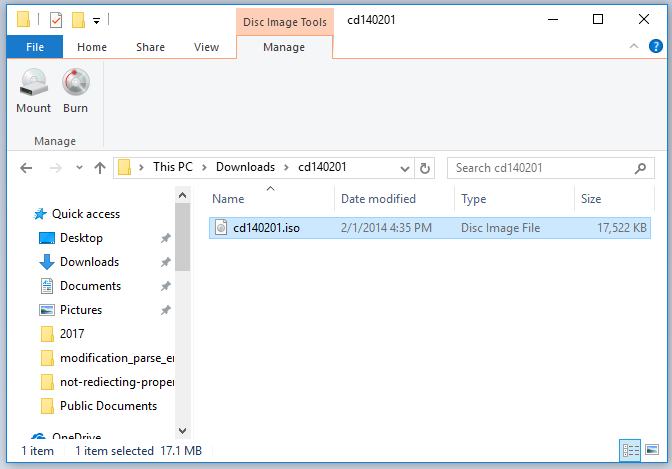Go back with the back arrow
The image size is (672, 469).
[26, 168]
